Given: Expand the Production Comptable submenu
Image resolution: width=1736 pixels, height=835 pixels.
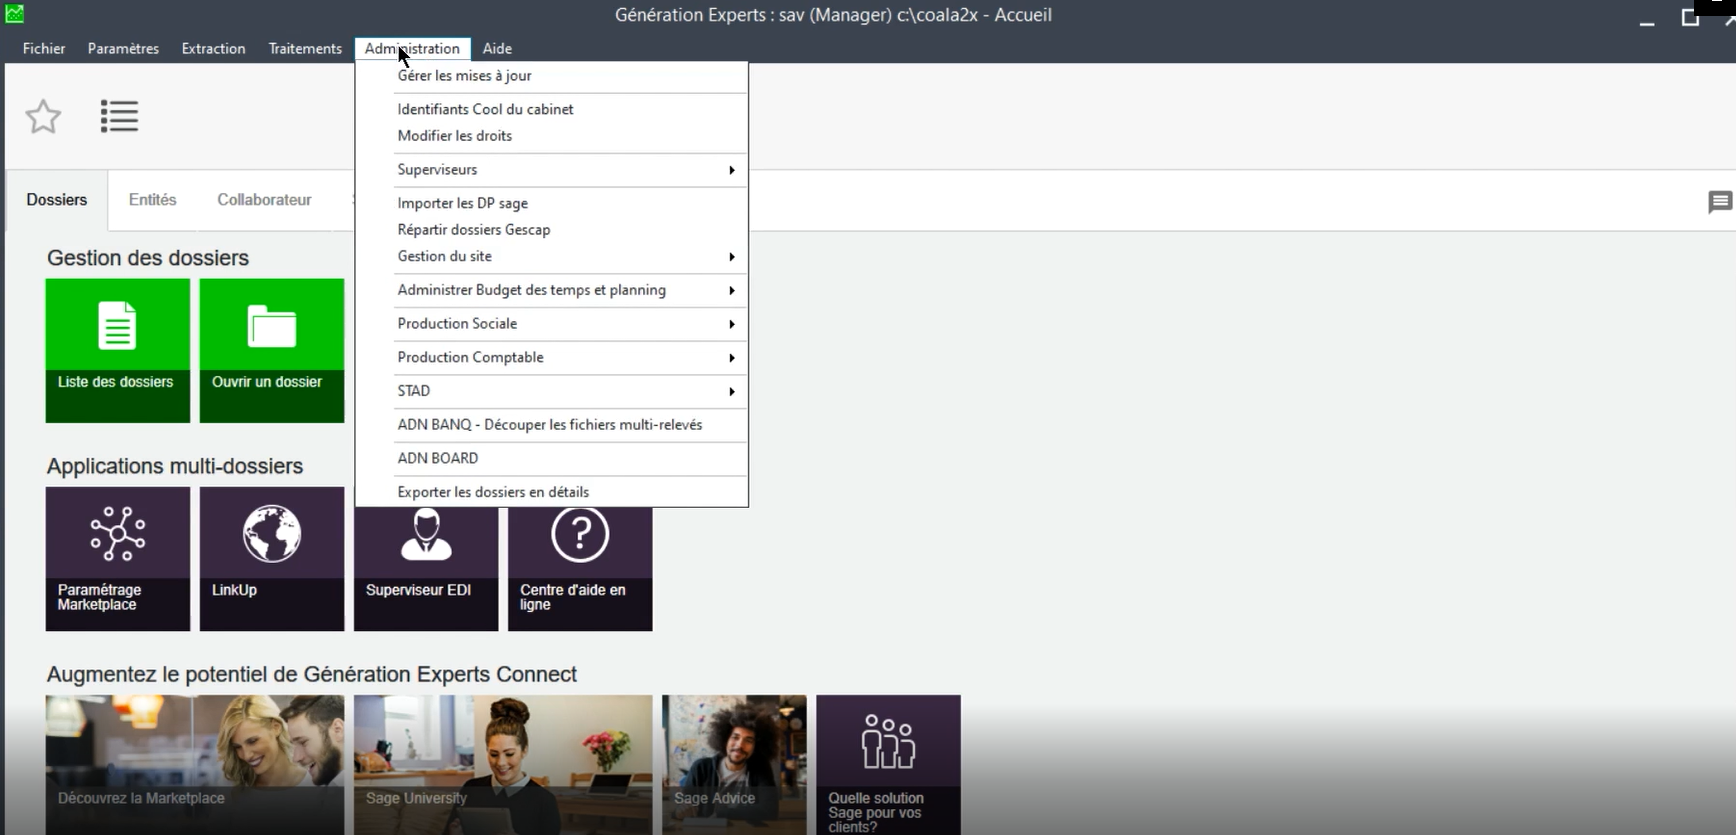Looking at the screenshot, I should point(552,358).
